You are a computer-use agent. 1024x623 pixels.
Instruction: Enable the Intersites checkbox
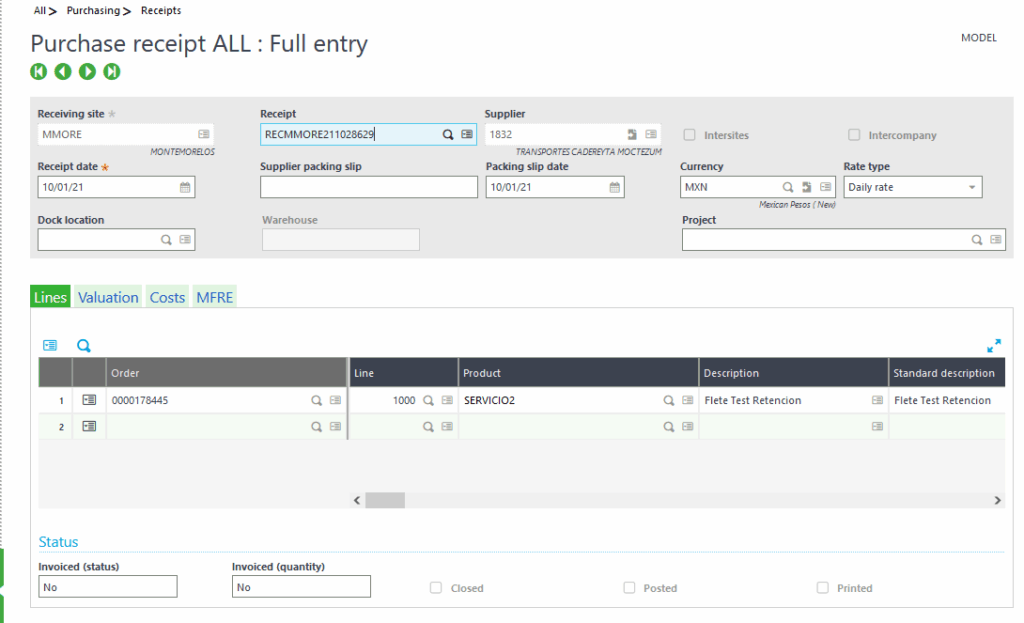click(x=688, y=135)
